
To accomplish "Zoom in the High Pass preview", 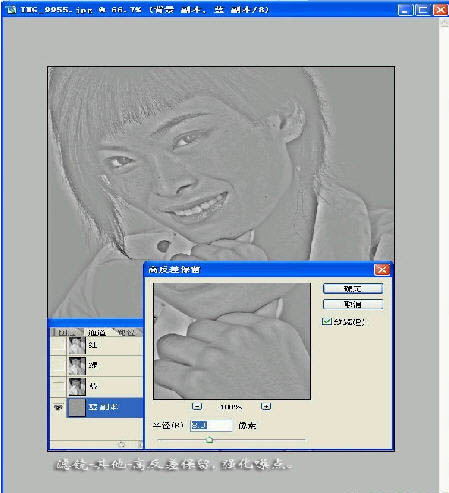I will point(266,406).
